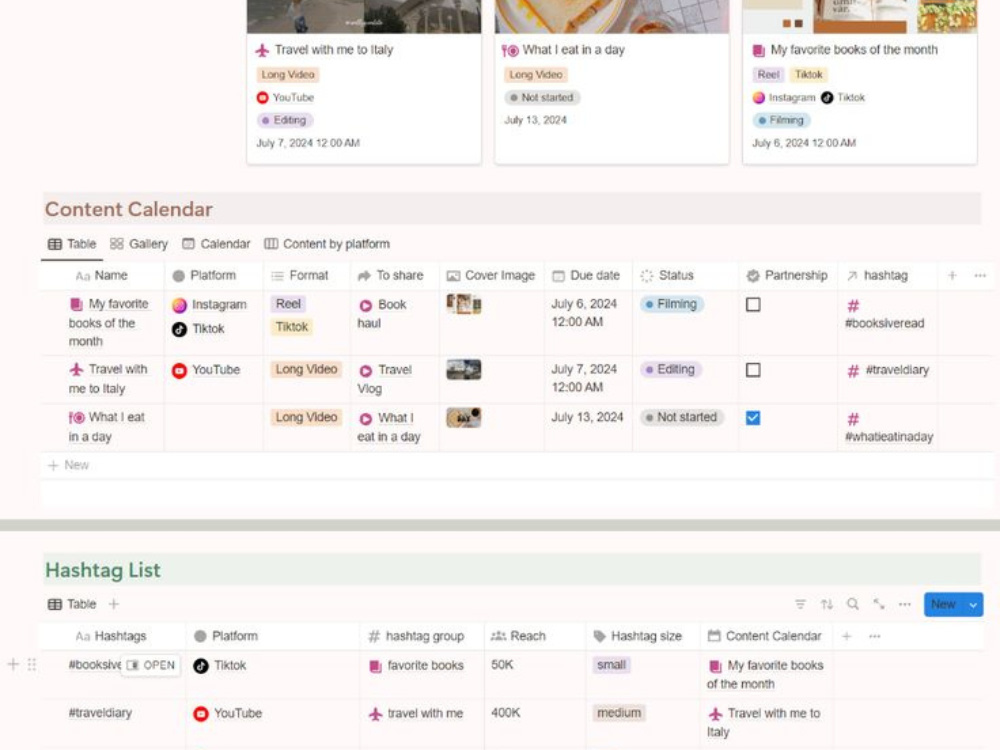Click the YouTube icon in Content Calendar Platform cell
1000x750 pixels.
point(179,371)
